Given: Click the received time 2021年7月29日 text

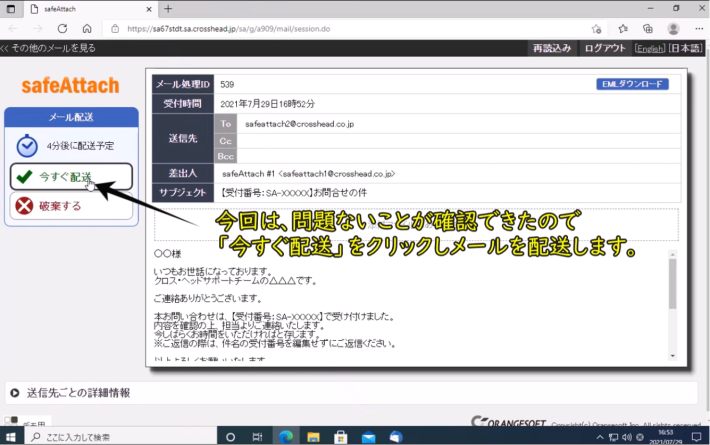Looking at the screenshot, I should click(x=267, y=104).
